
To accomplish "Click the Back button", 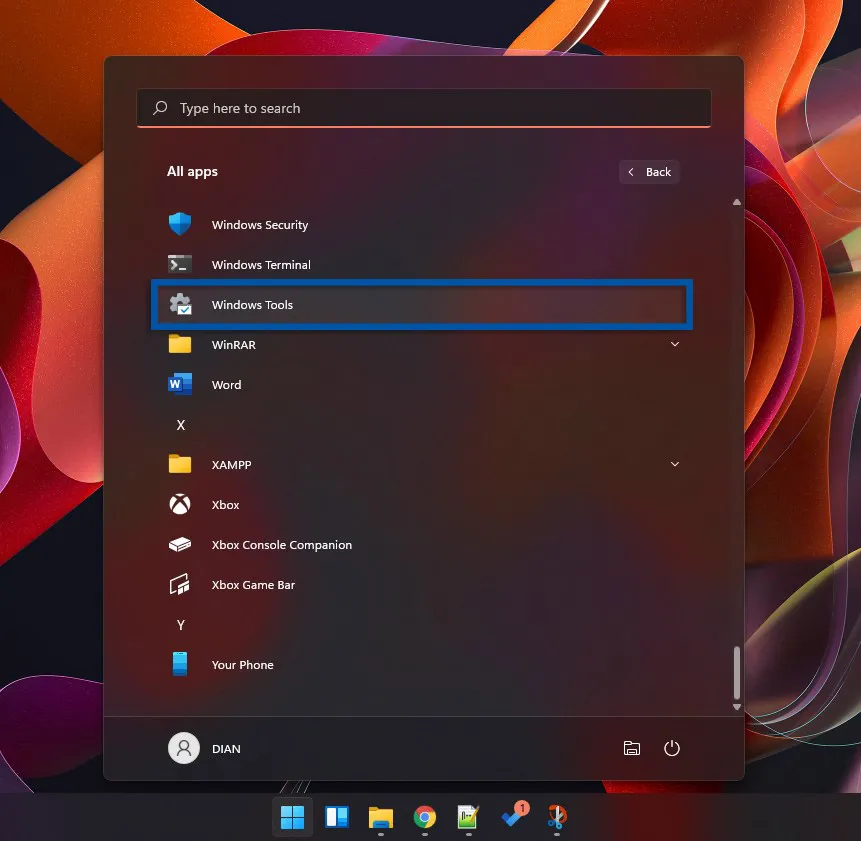I will coord(648,171).
